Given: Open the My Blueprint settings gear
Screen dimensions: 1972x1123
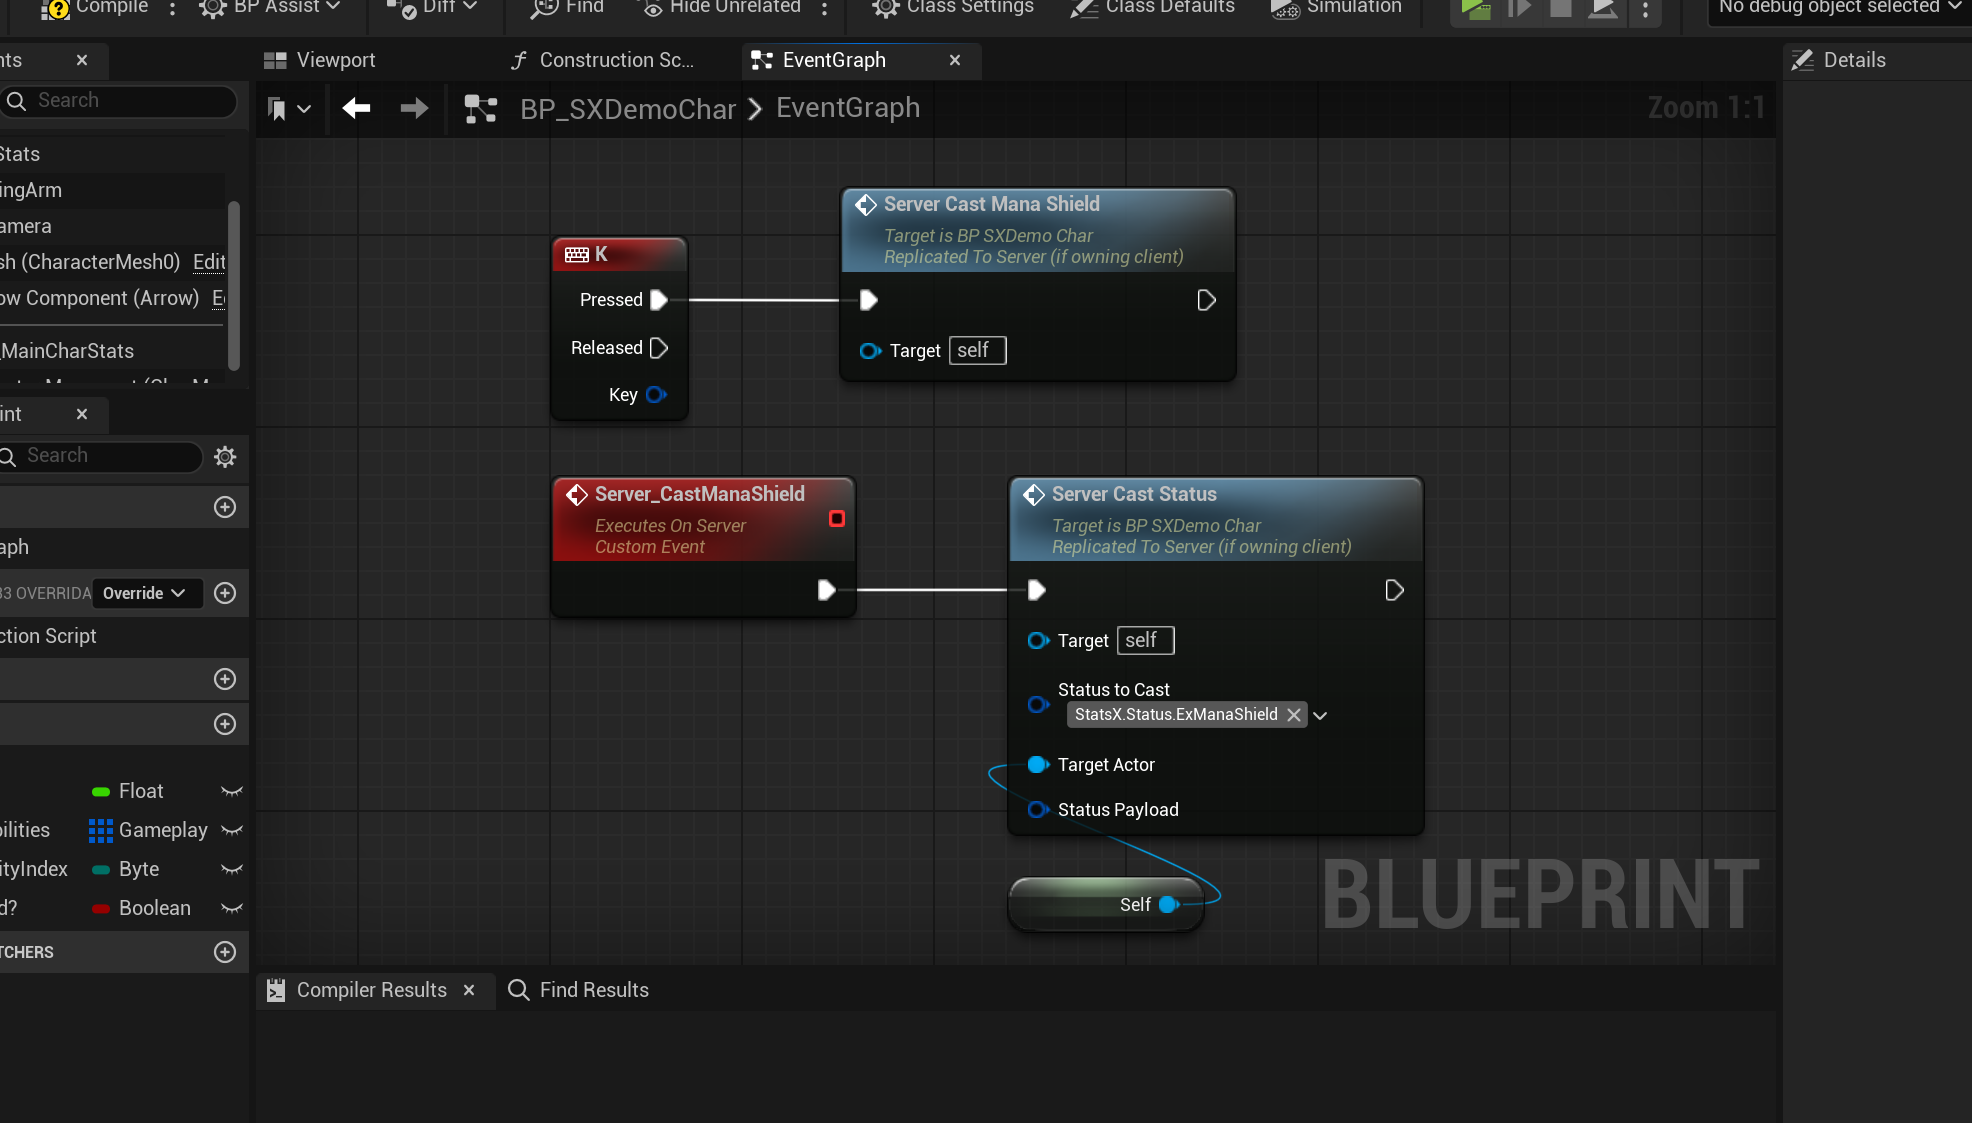Looking at the screenshot, I should pyautogui.click(x=224, y=457).
